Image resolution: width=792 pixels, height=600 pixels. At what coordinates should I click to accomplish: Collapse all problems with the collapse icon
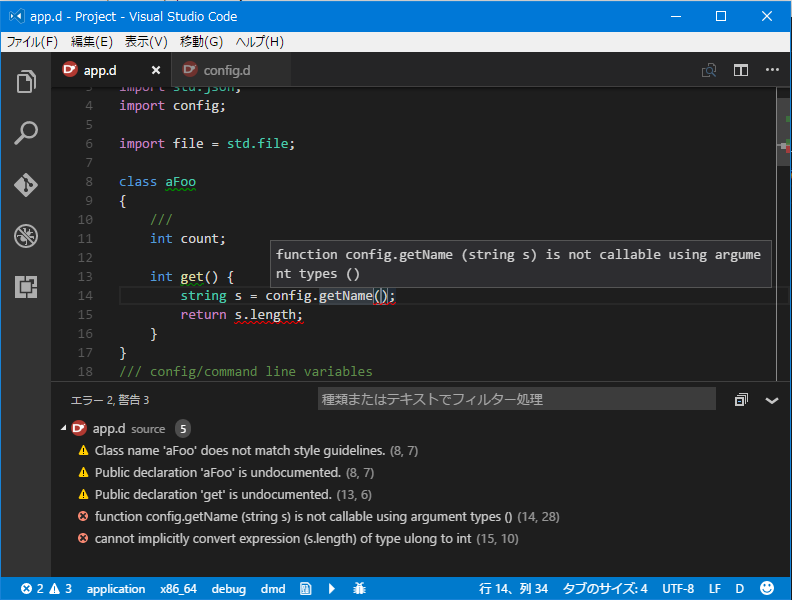click(x=741, y=400)
